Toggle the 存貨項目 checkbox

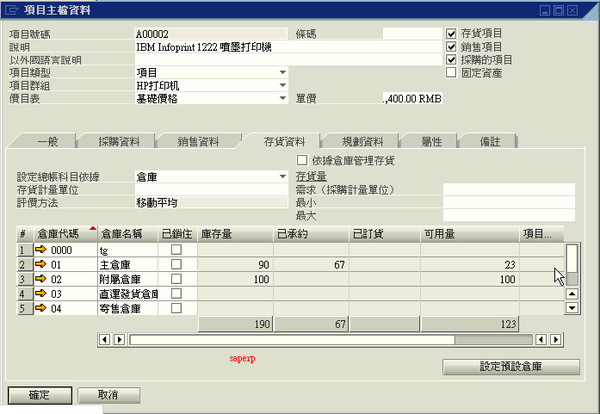[451, 34]
